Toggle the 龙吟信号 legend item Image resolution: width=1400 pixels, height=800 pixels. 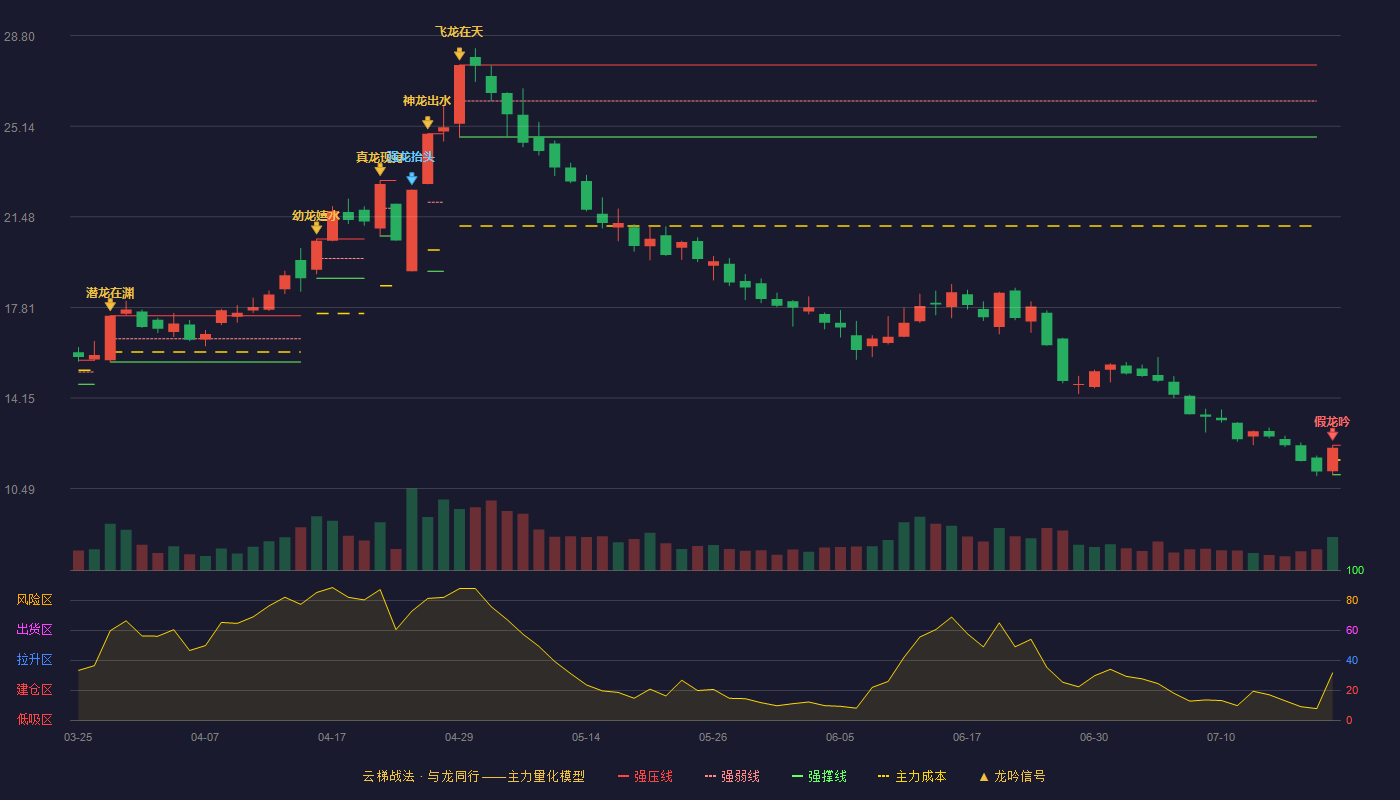(1012, 776)
